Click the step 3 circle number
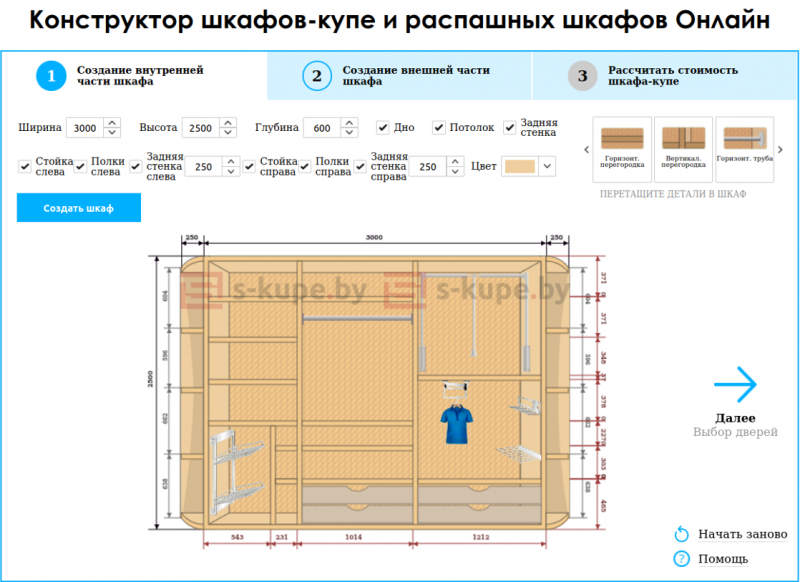Viewport: 800px width, 582px height. coord(583,76)
